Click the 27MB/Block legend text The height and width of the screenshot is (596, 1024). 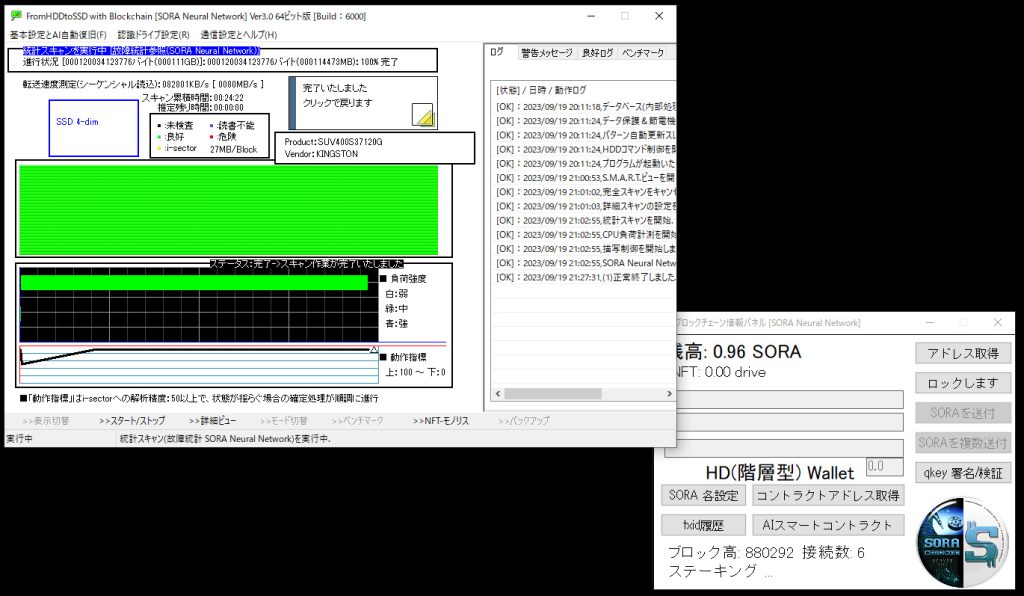pyautogui.click(x=234, y=149)
